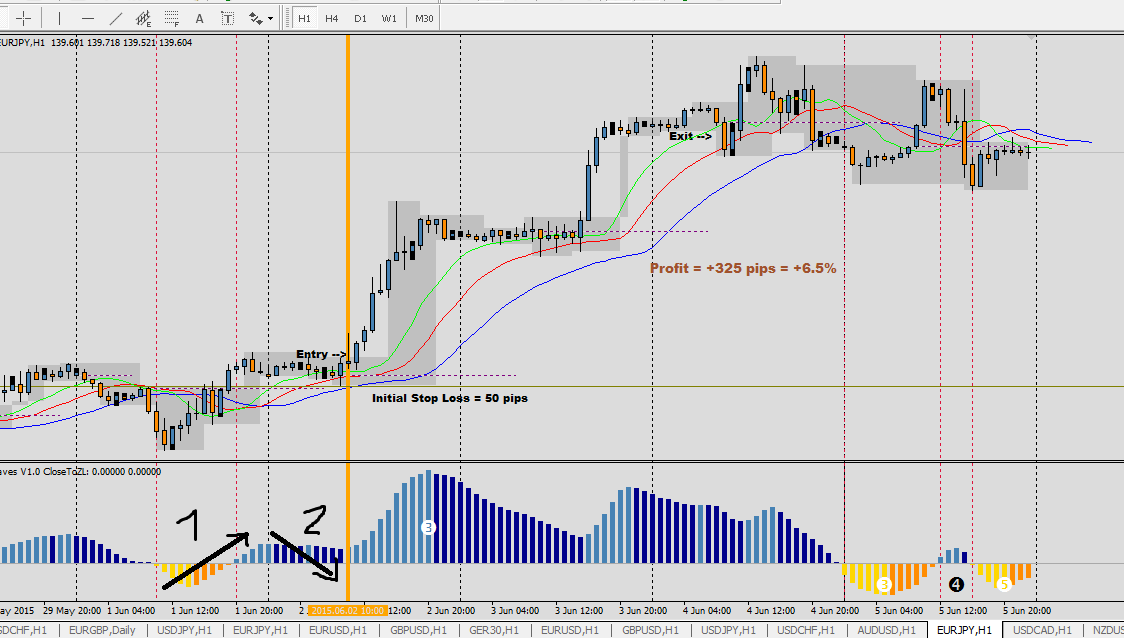1124x638 pixels.
Task: Click the '4 Jun 20:00' time axis label
Action: click(x=835, y=611)
